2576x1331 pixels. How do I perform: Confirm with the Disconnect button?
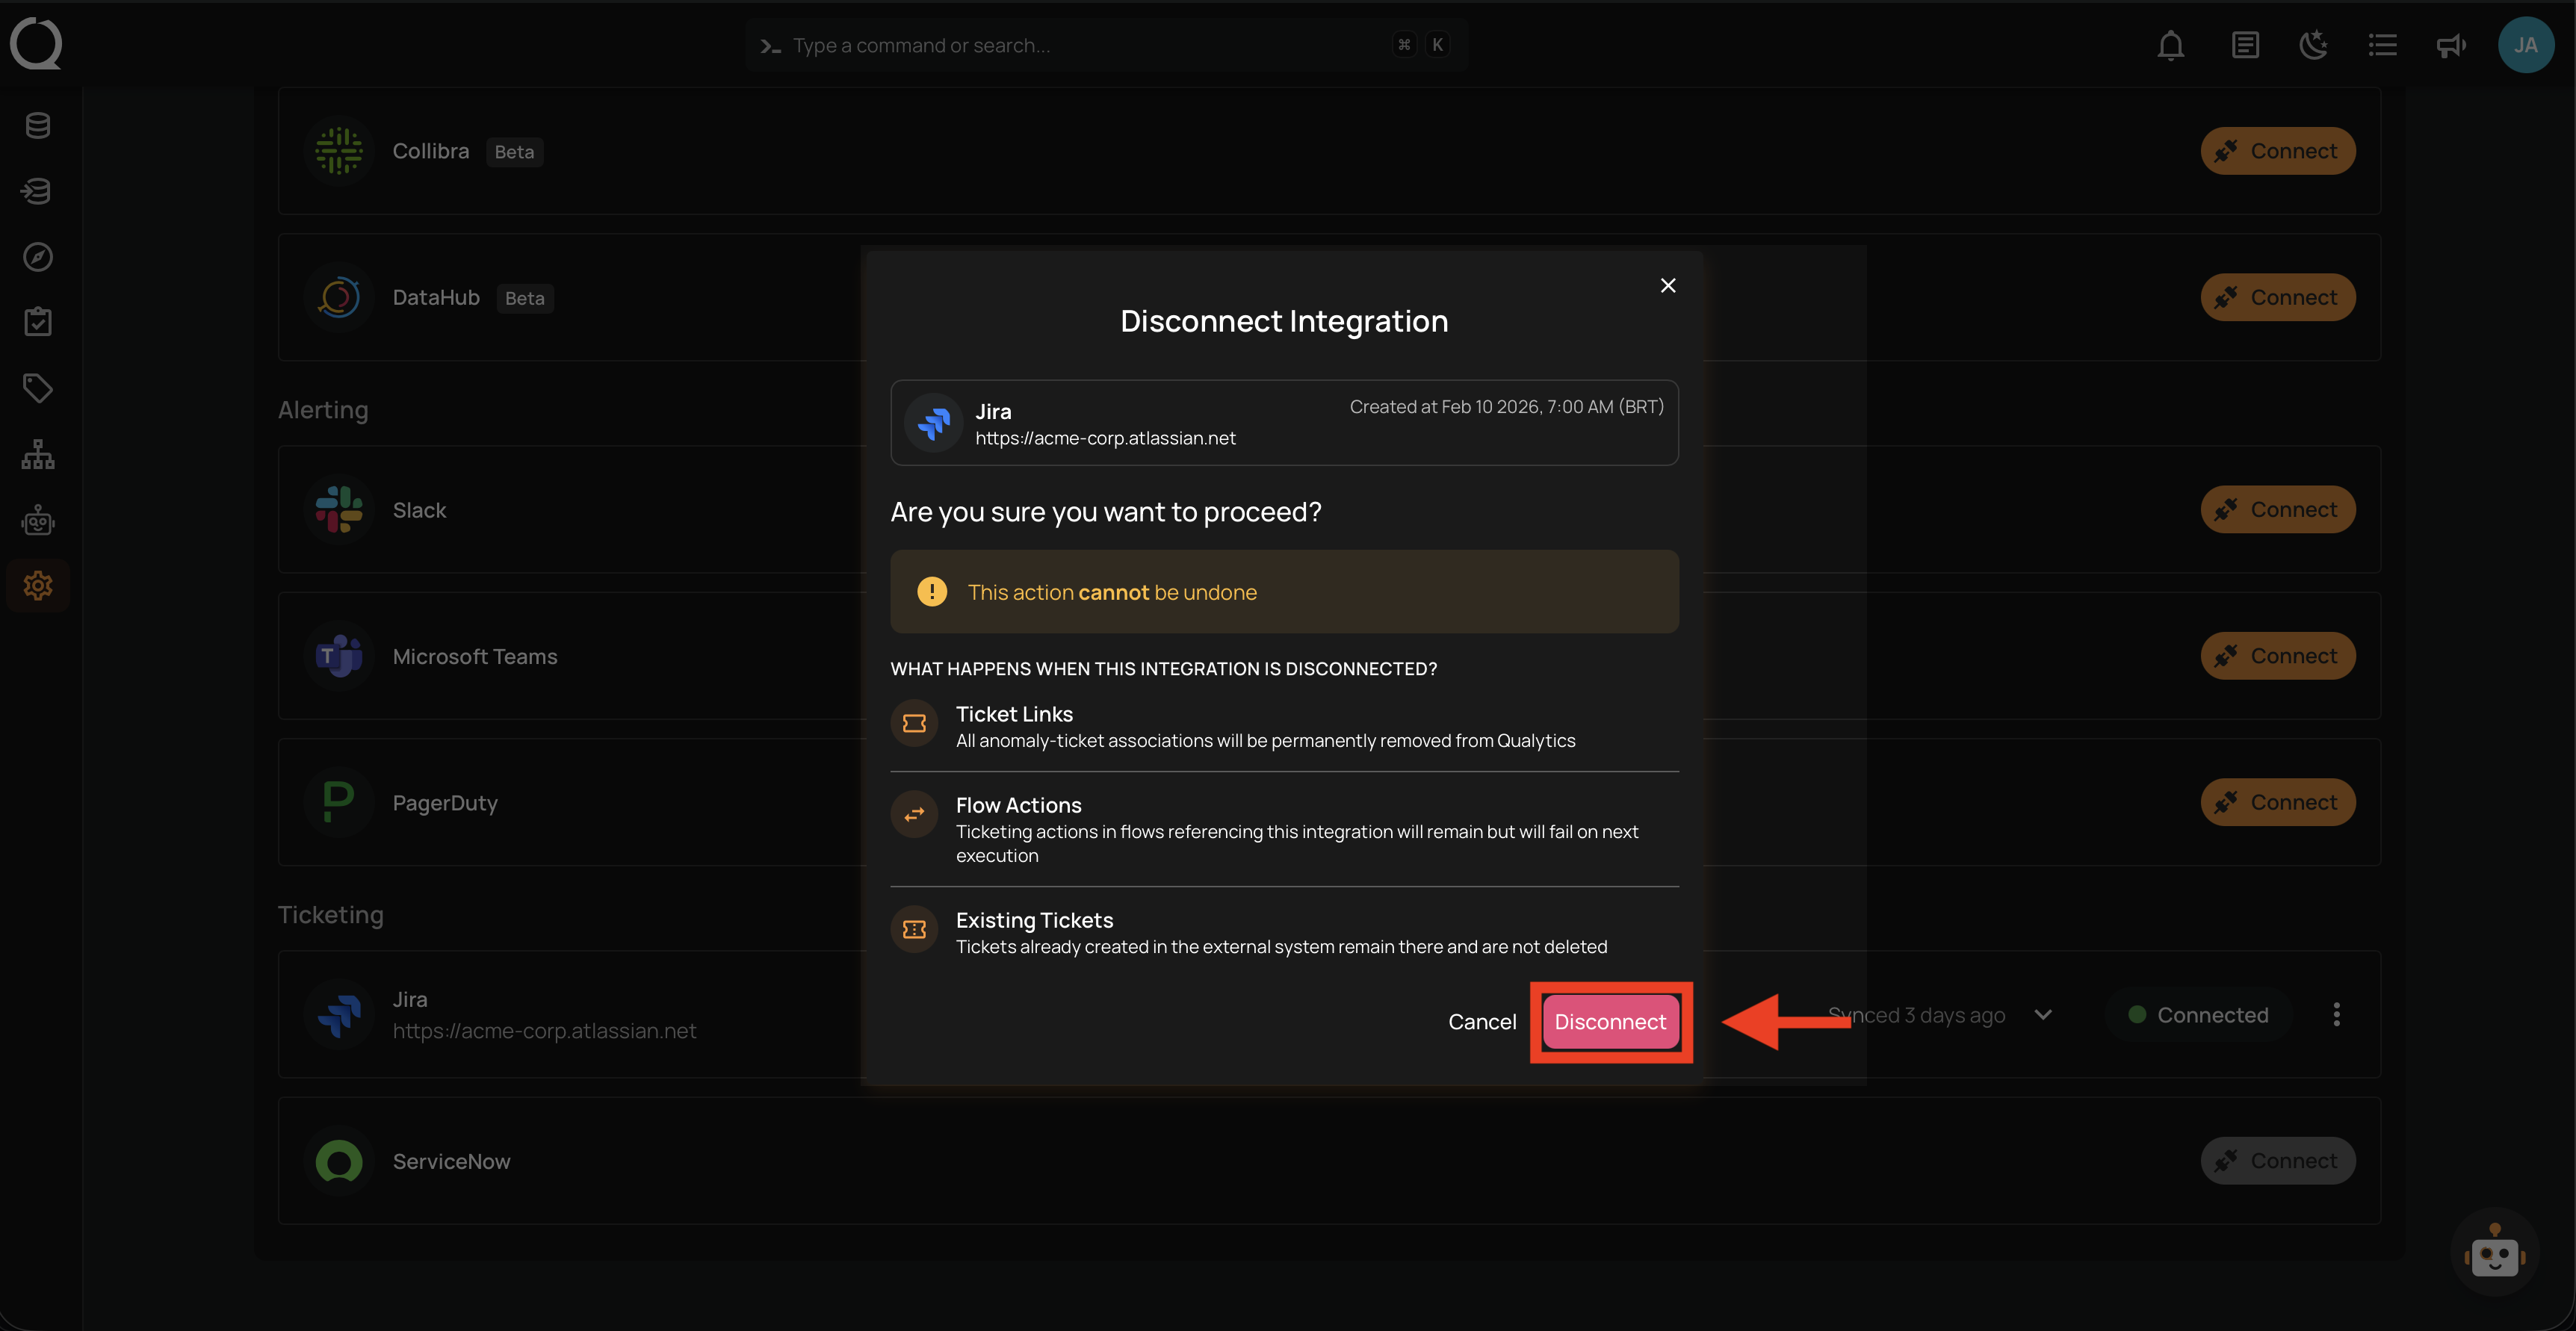point(1610,1022)
